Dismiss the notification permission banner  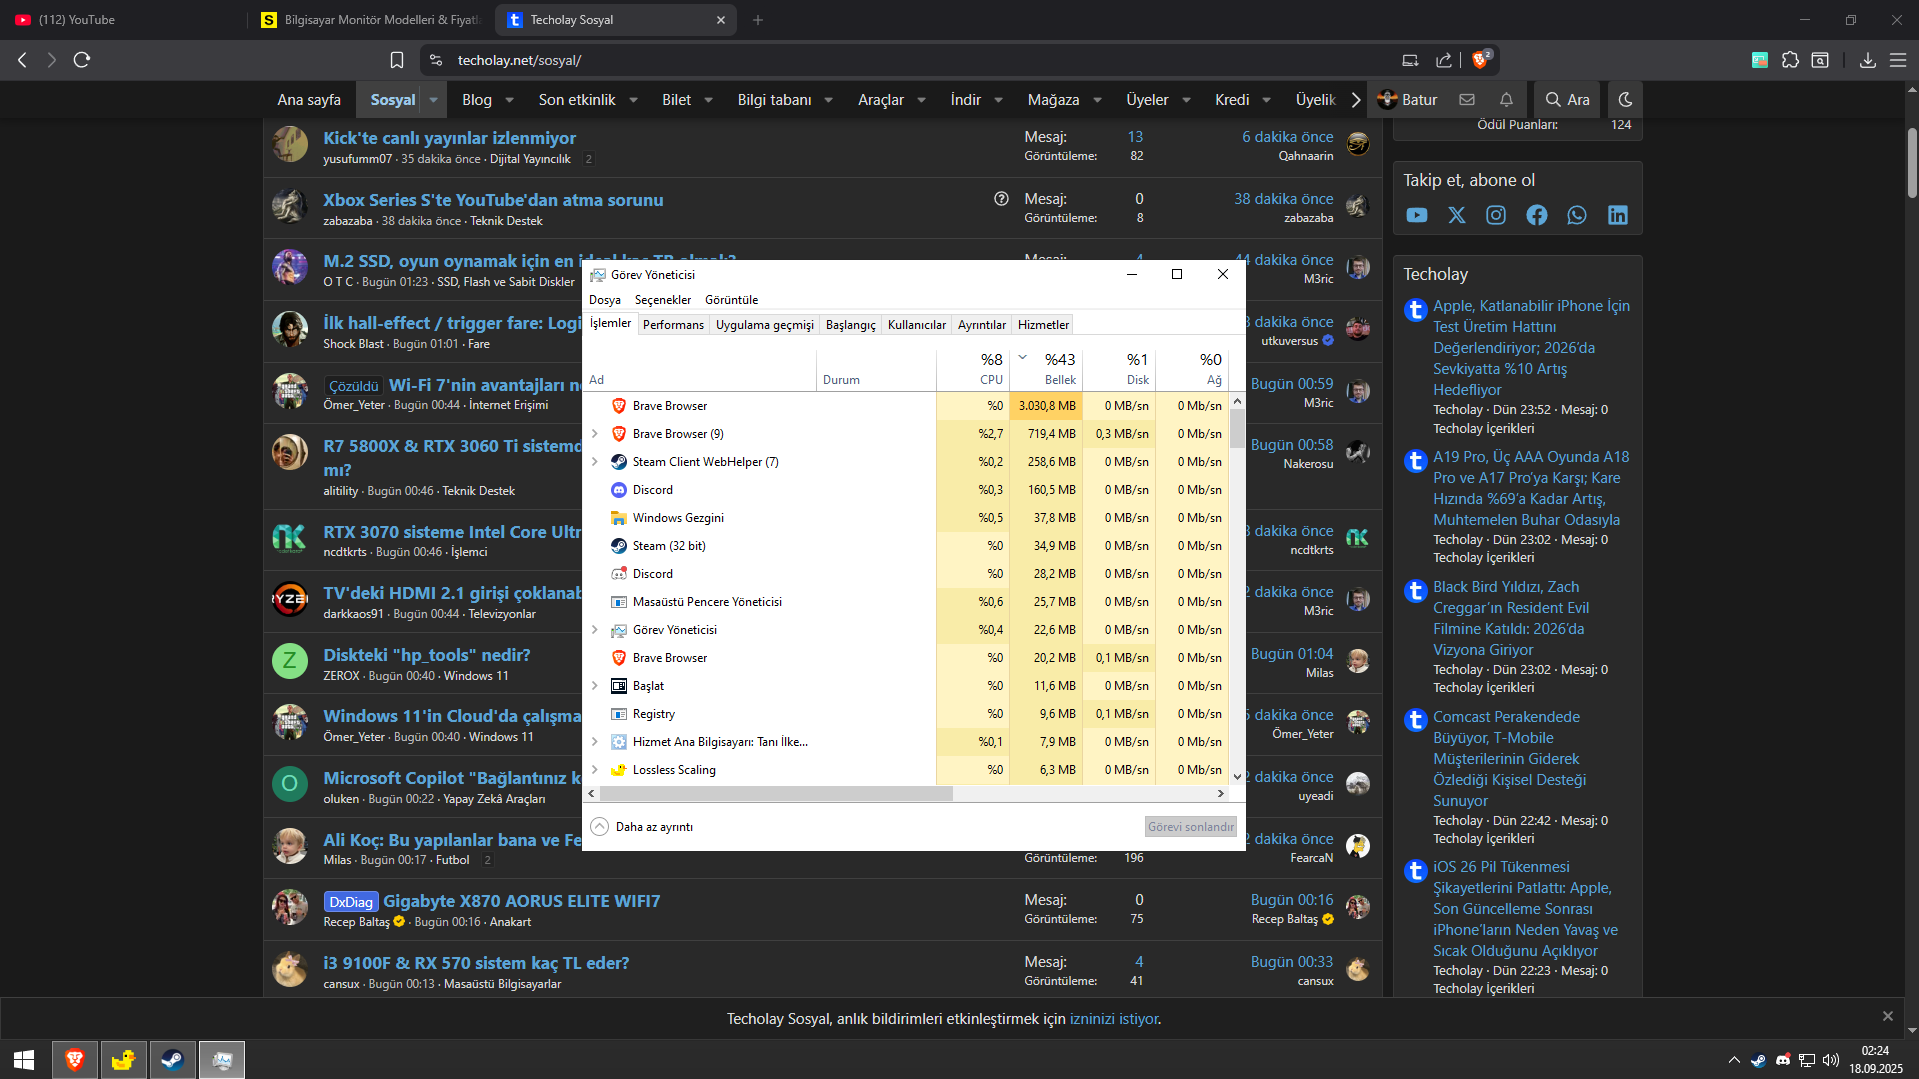click(1888, 1016)
